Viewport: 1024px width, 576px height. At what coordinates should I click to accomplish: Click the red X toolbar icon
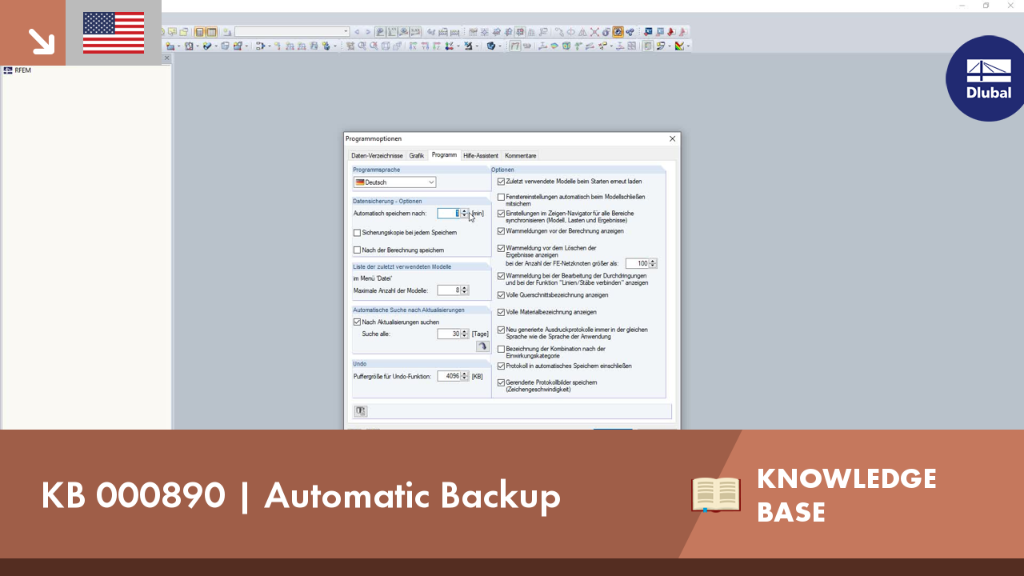pyautogui.click(x=594, y=31)
